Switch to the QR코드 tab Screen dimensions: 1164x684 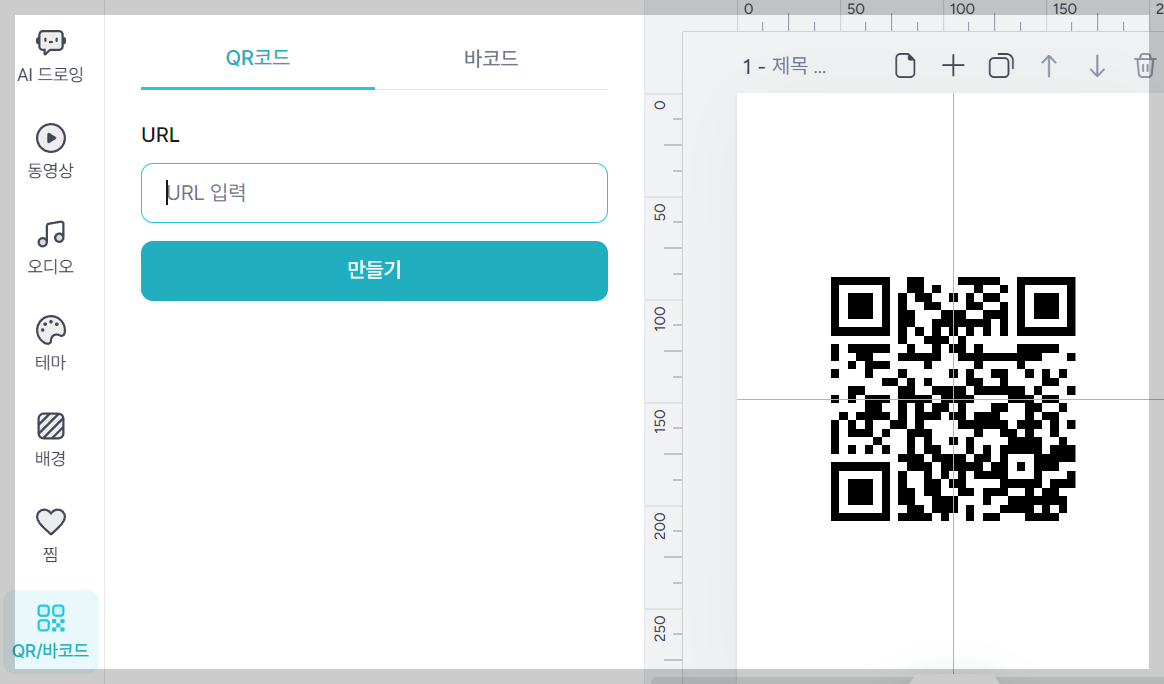point(258,58)
